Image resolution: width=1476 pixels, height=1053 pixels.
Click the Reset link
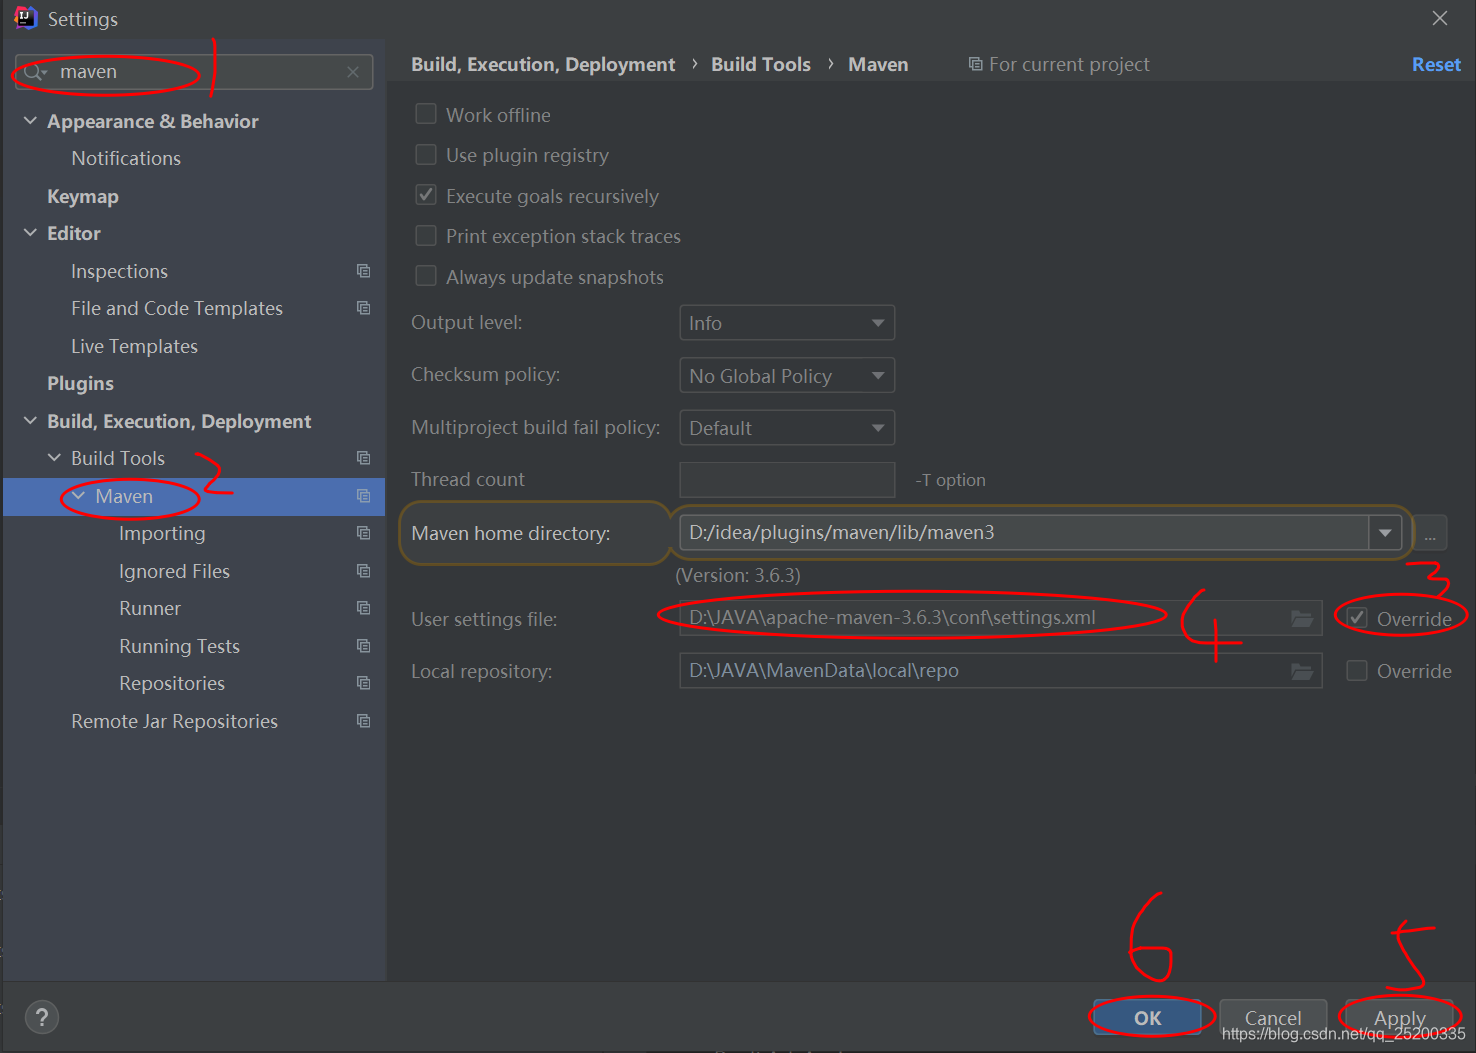click(x=1436, y=64)
